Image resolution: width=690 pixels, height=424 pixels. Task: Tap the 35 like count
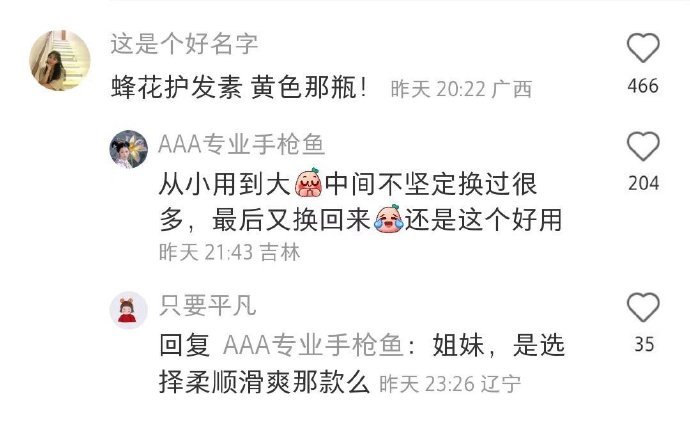tap(644, 344)
